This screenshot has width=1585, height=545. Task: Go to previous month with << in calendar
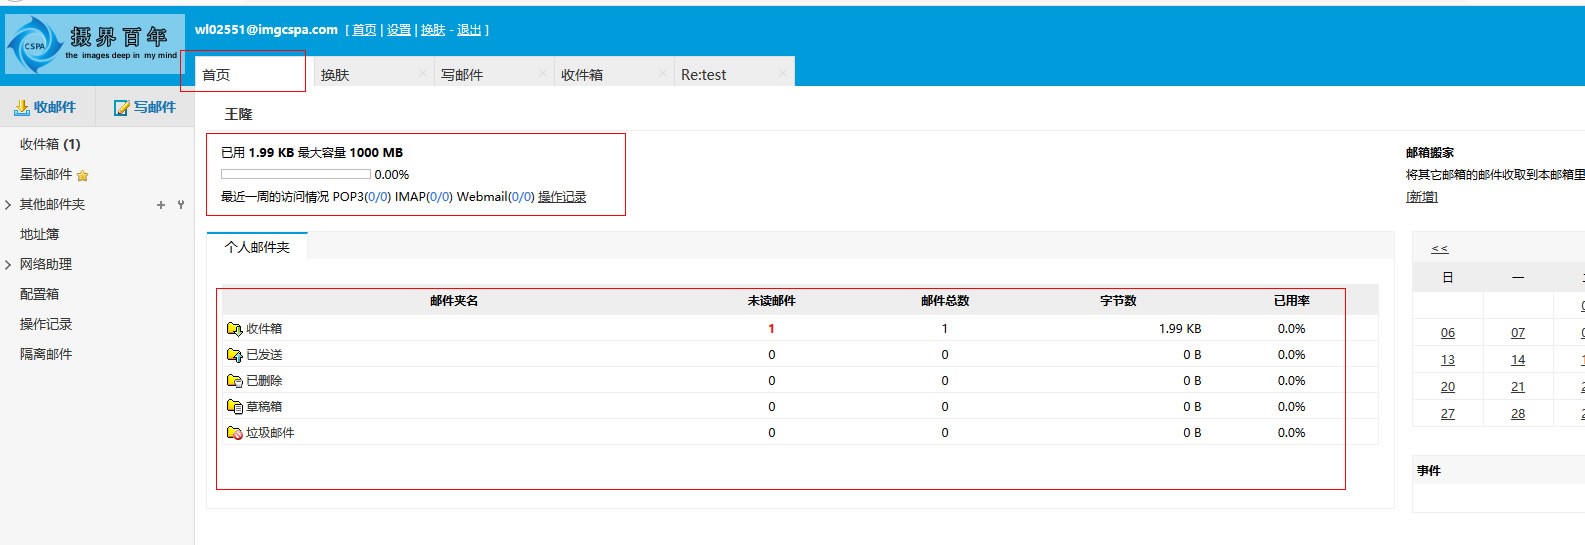click(x=1439, y=249)
